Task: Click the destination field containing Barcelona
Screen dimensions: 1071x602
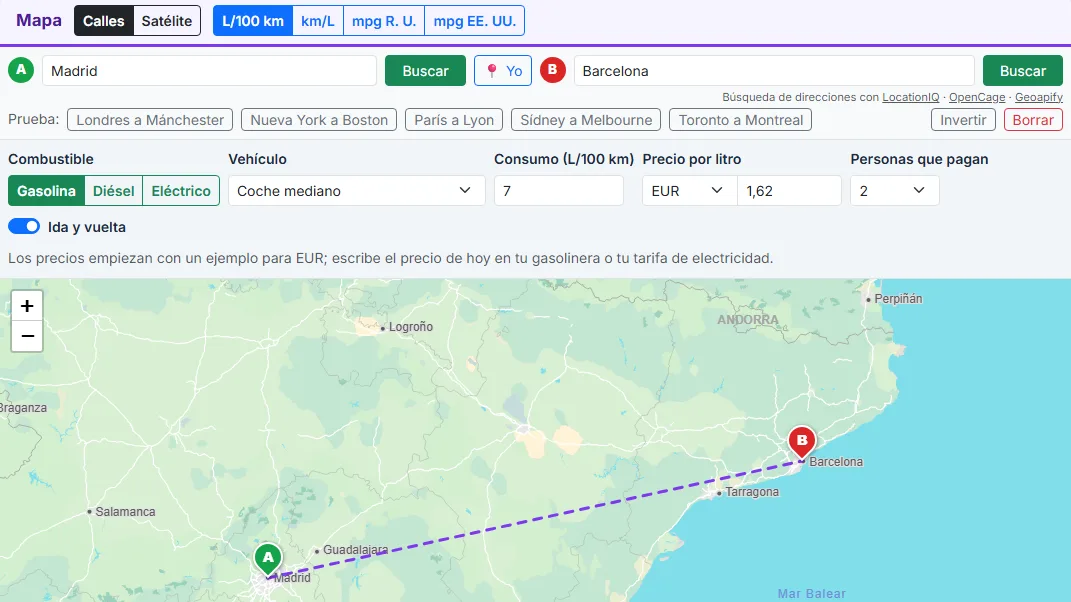Action: click(x=774, y=71)
